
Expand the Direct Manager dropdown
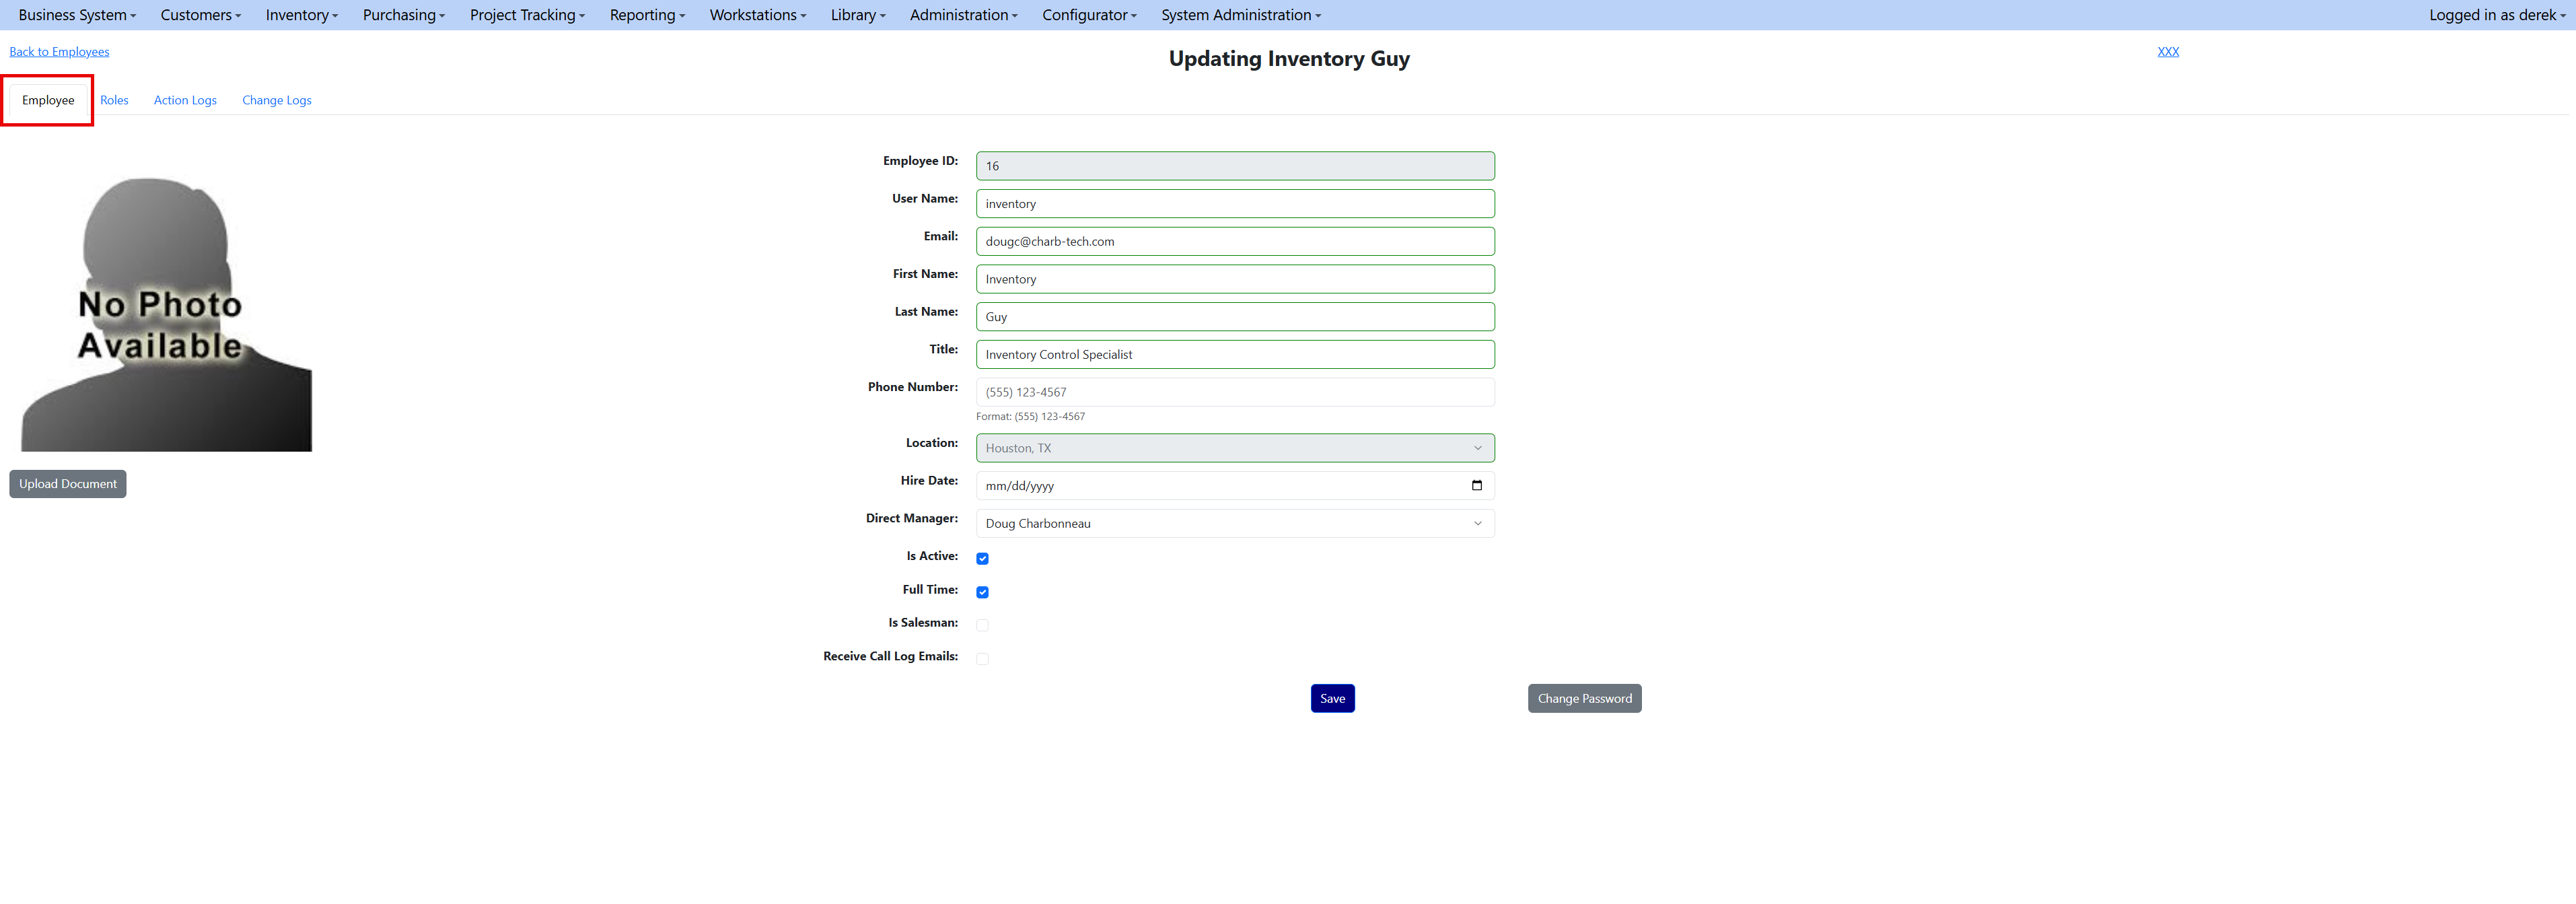tap(1234, 524)
